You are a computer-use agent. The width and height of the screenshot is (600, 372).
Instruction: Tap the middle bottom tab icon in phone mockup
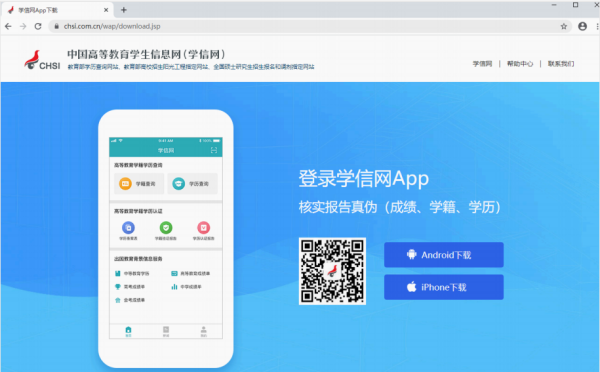[166, 331]
